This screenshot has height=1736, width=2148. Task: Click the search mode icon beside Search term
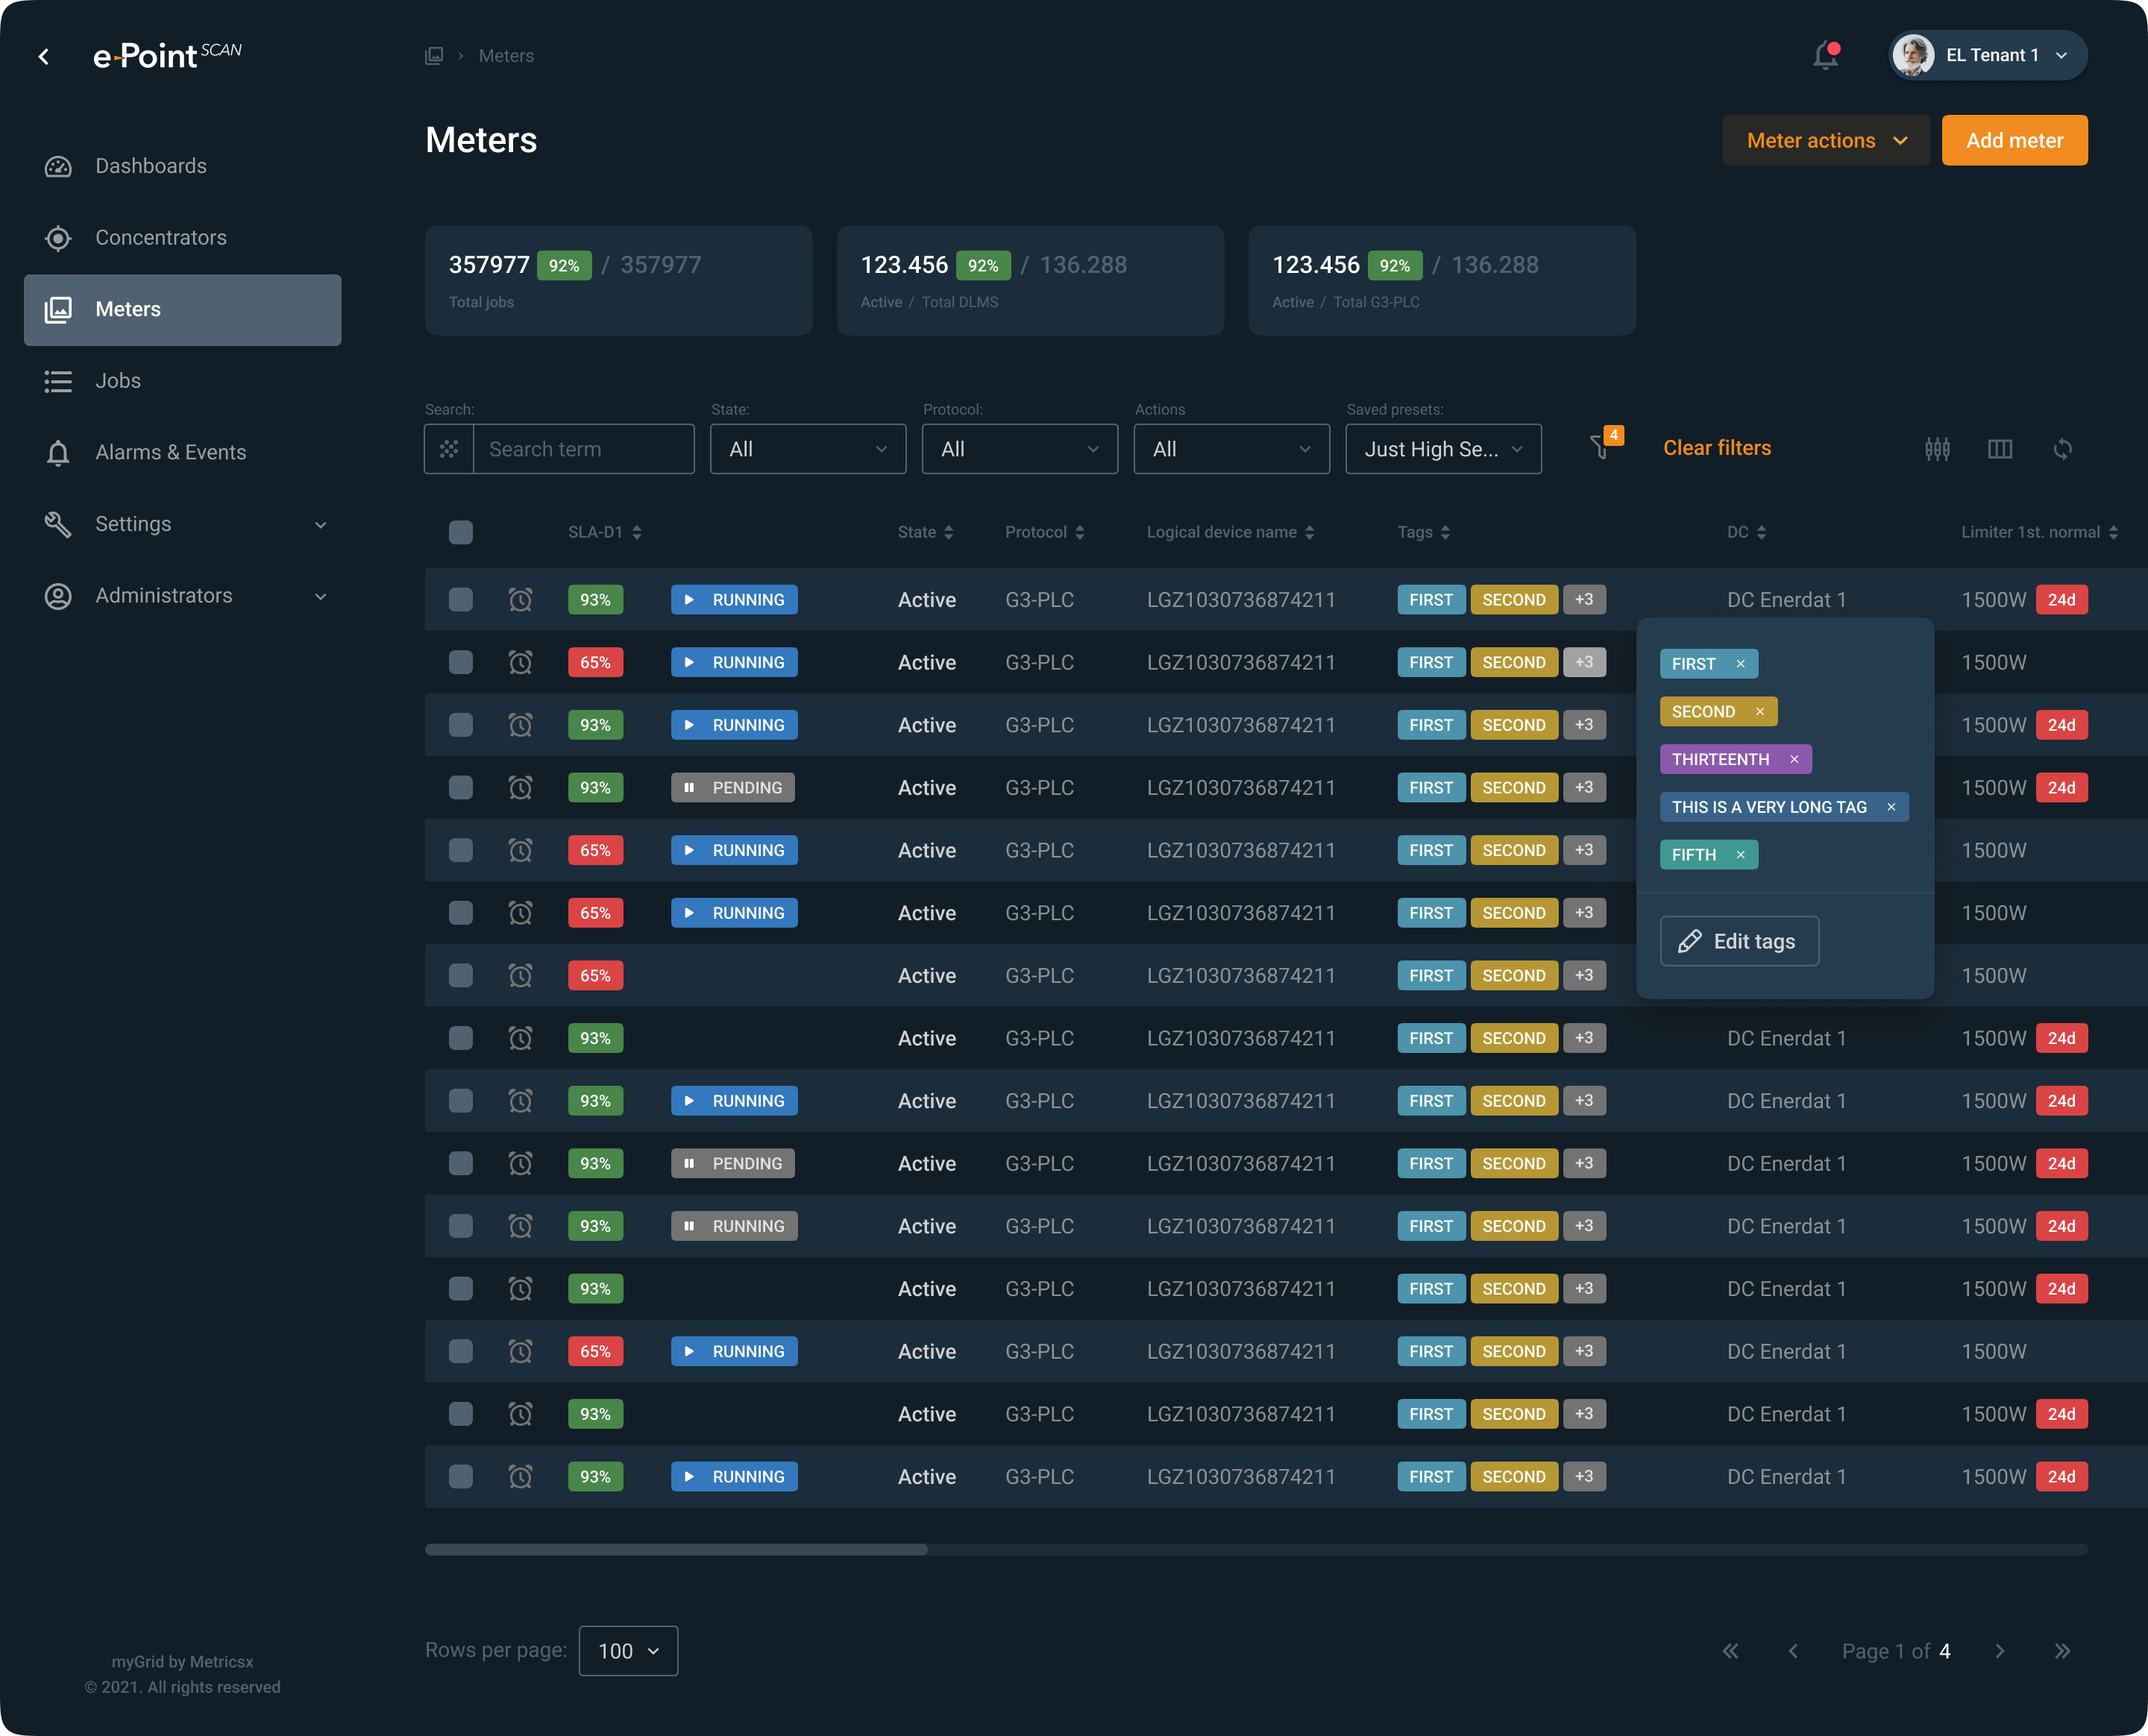pos(449,449)
